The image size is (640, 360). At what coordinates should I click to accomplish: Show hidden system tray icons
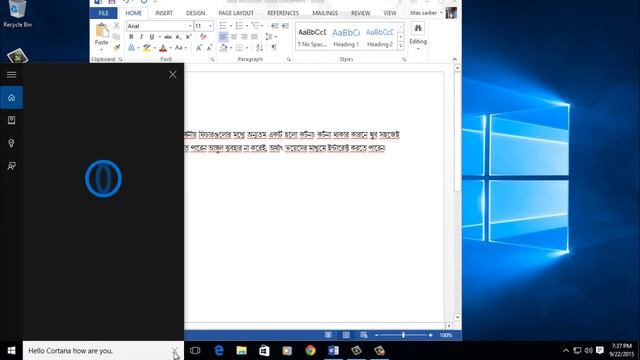(566, 350)
